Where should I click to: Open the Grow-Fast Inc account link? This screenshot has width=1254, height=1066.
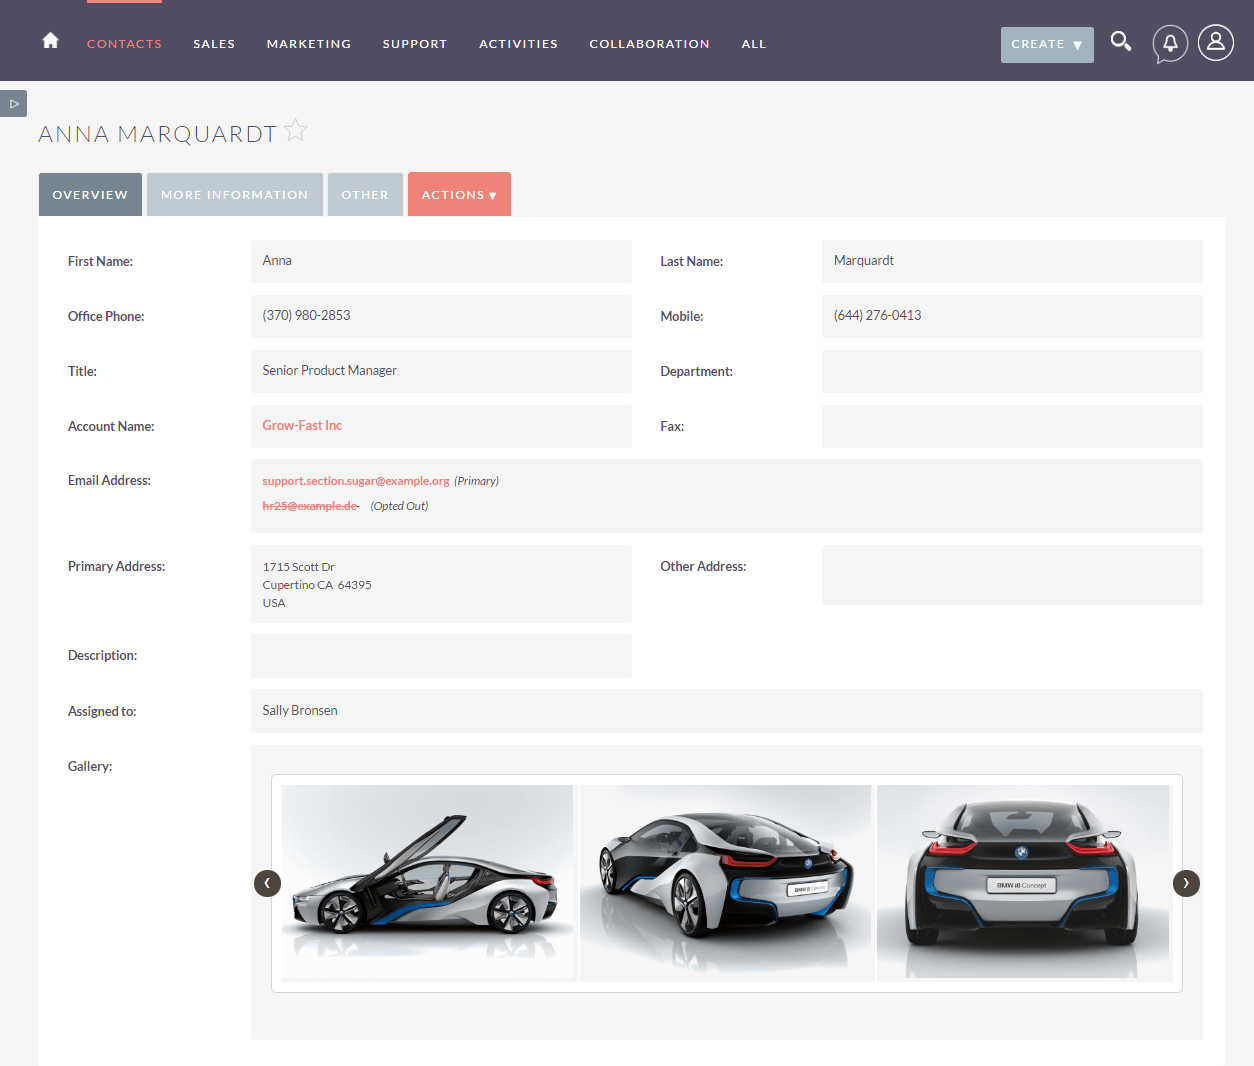pos(302,426)
